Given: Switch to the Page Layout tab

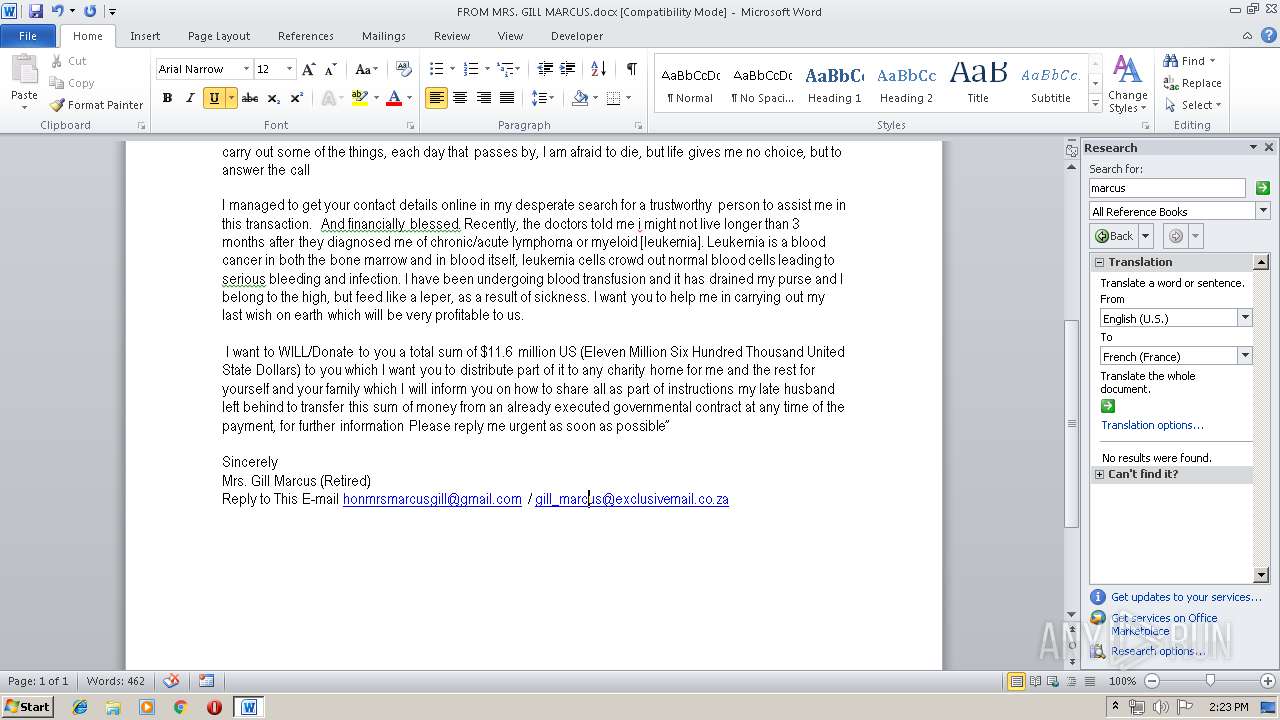Looking at the screenshot, I should [x=219, y=36].
